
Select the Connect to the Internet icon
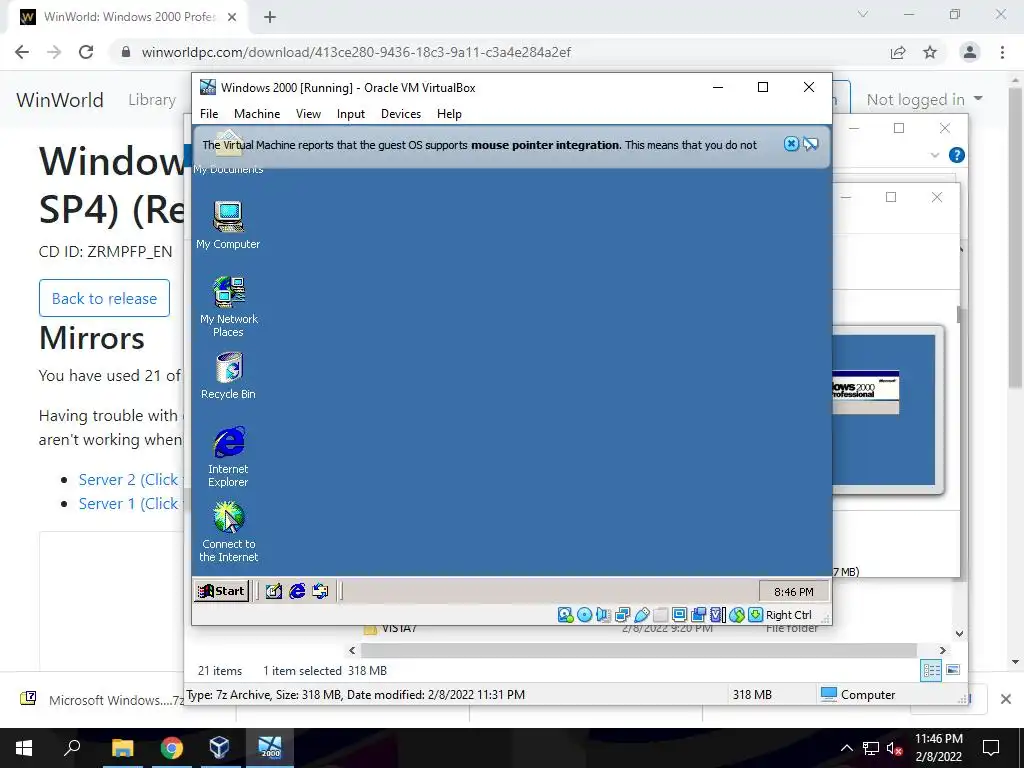[x=229, y=532]
